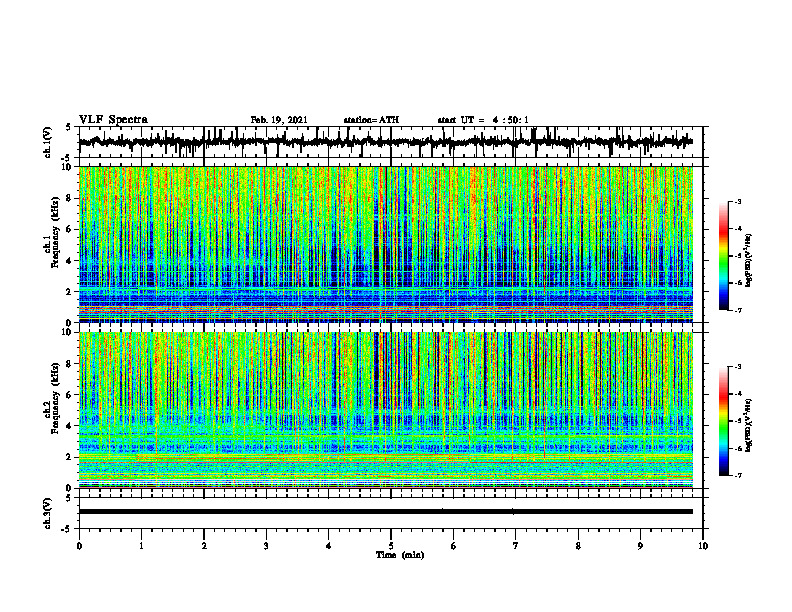This screenshot has width=792, height=612.
Task: Click the "7" minute tick on time axis
Action: (x=516, y=546)
